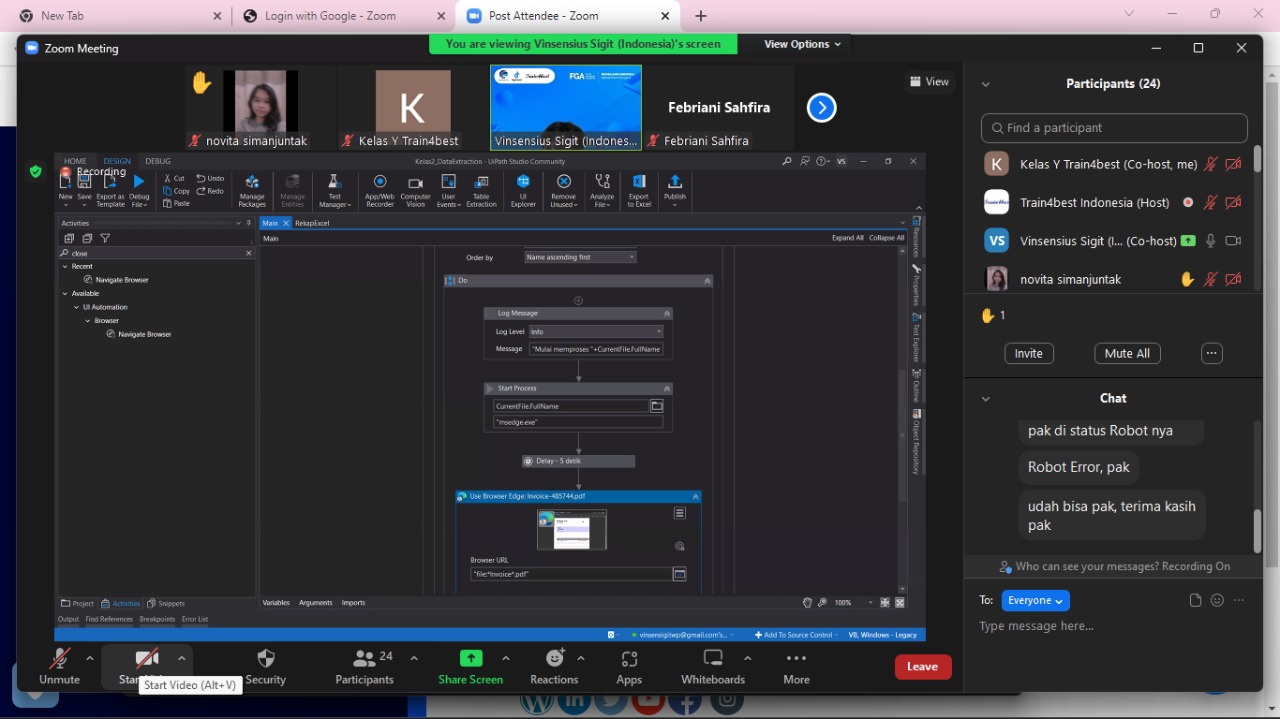The image size is (1280, 719).
Task: Open the Apps icon in toolbar
Action: click(x=629, y=659)
